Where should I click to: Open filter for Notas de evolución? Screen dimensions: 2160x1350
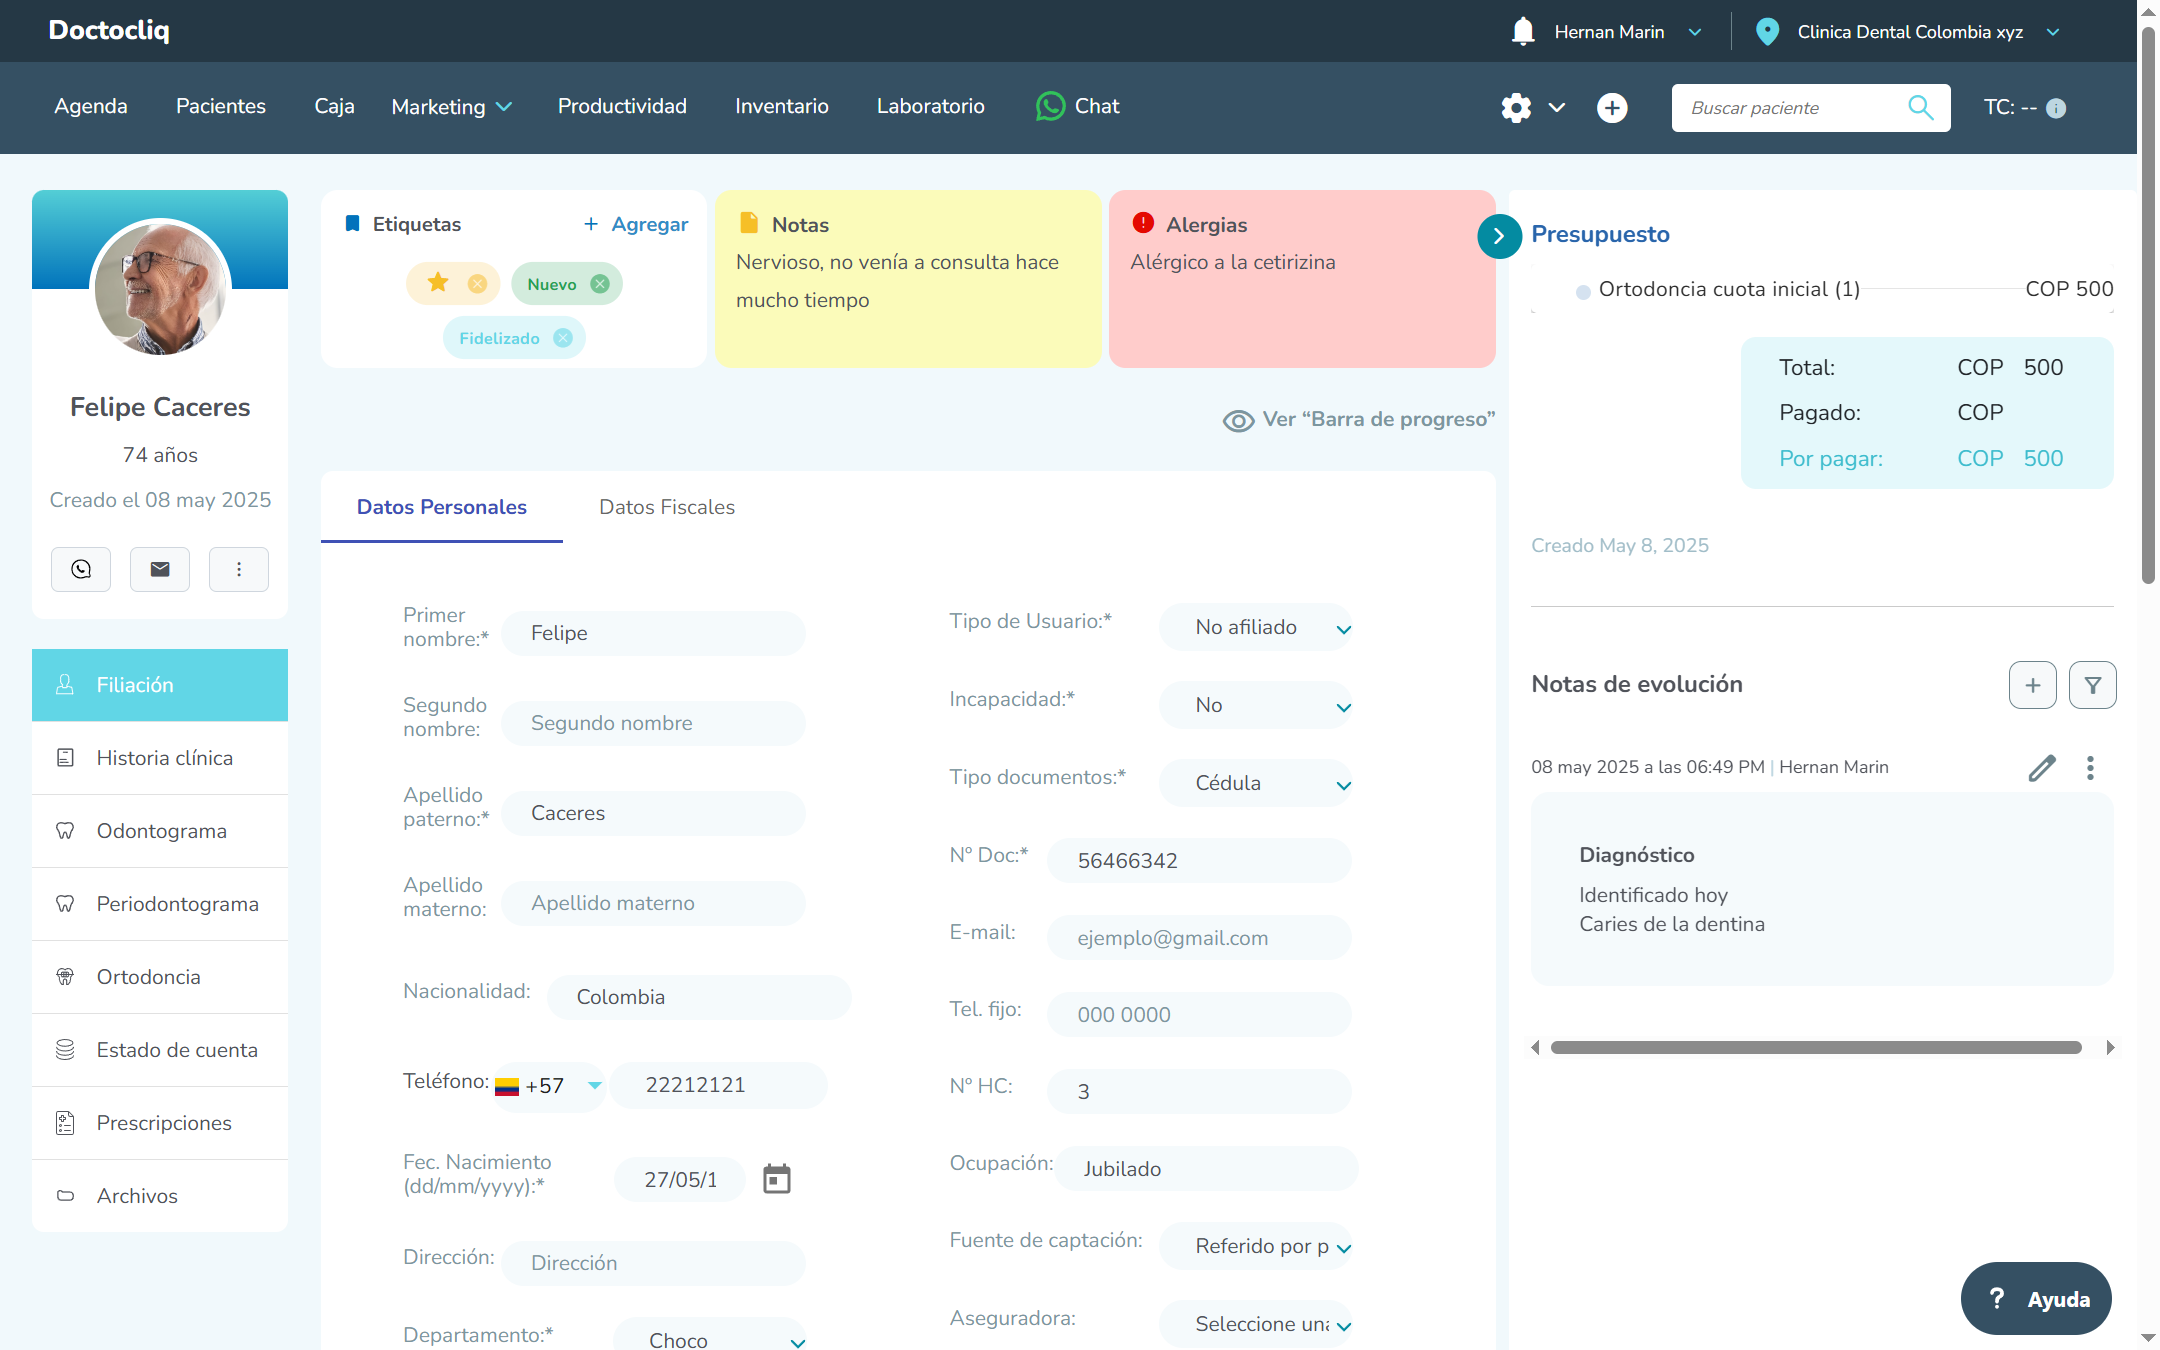[2093, 685]
